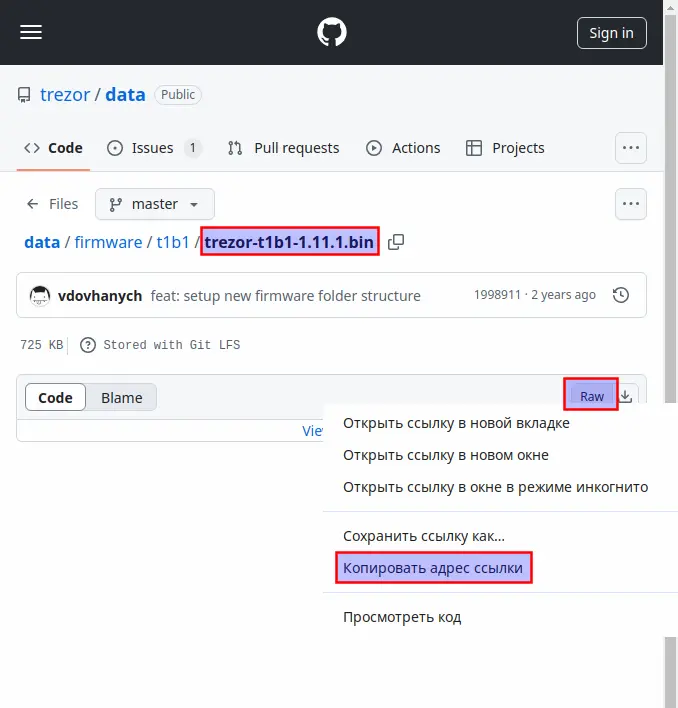The height and width of the screenshot is (708, 678).
Task: Open the Actions tab
Action: click(403, 148)
